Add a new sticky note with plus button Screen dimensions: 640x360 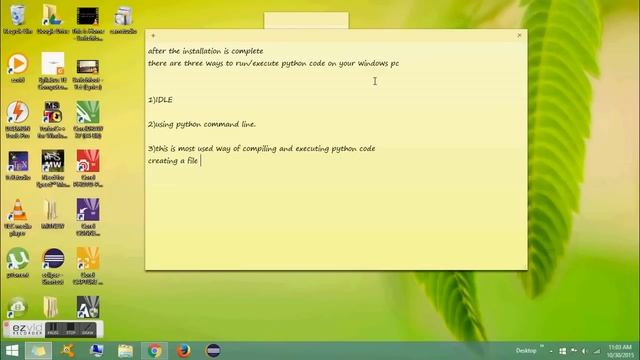tap(153, 36)
